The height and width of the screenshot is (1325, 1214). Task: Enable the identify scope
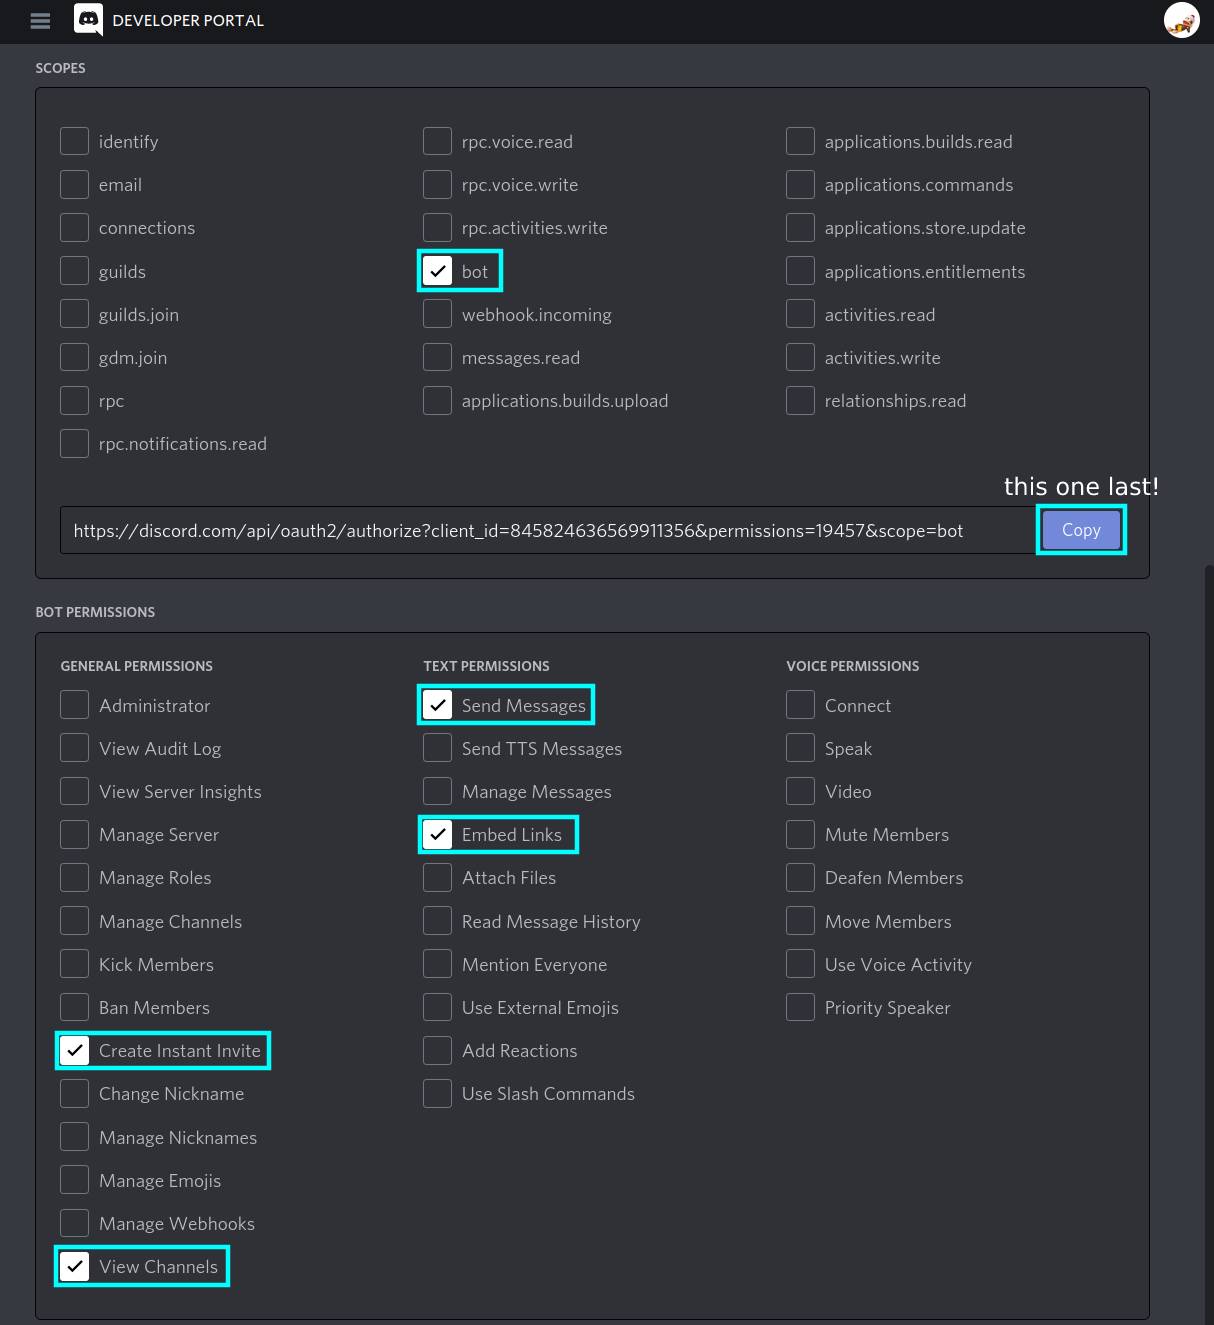click(x=74, y=141)
